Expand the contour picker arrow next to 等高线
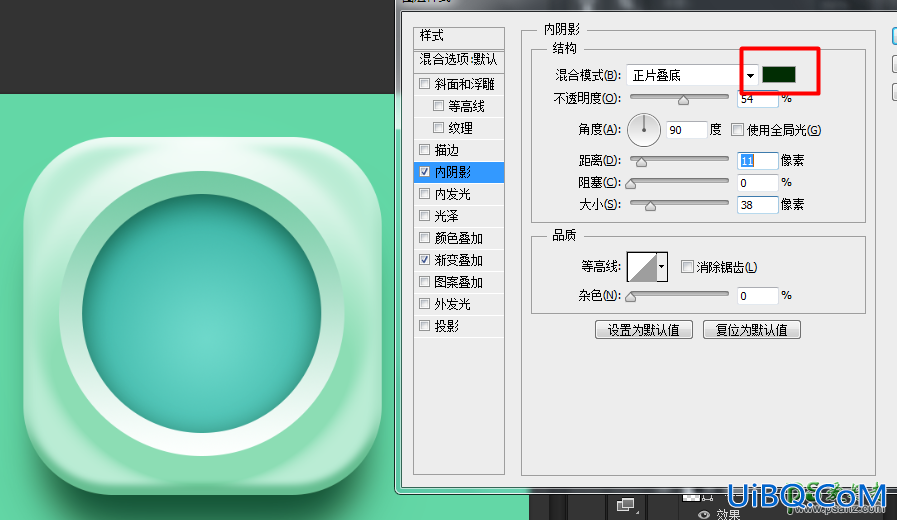 point(662,267)
